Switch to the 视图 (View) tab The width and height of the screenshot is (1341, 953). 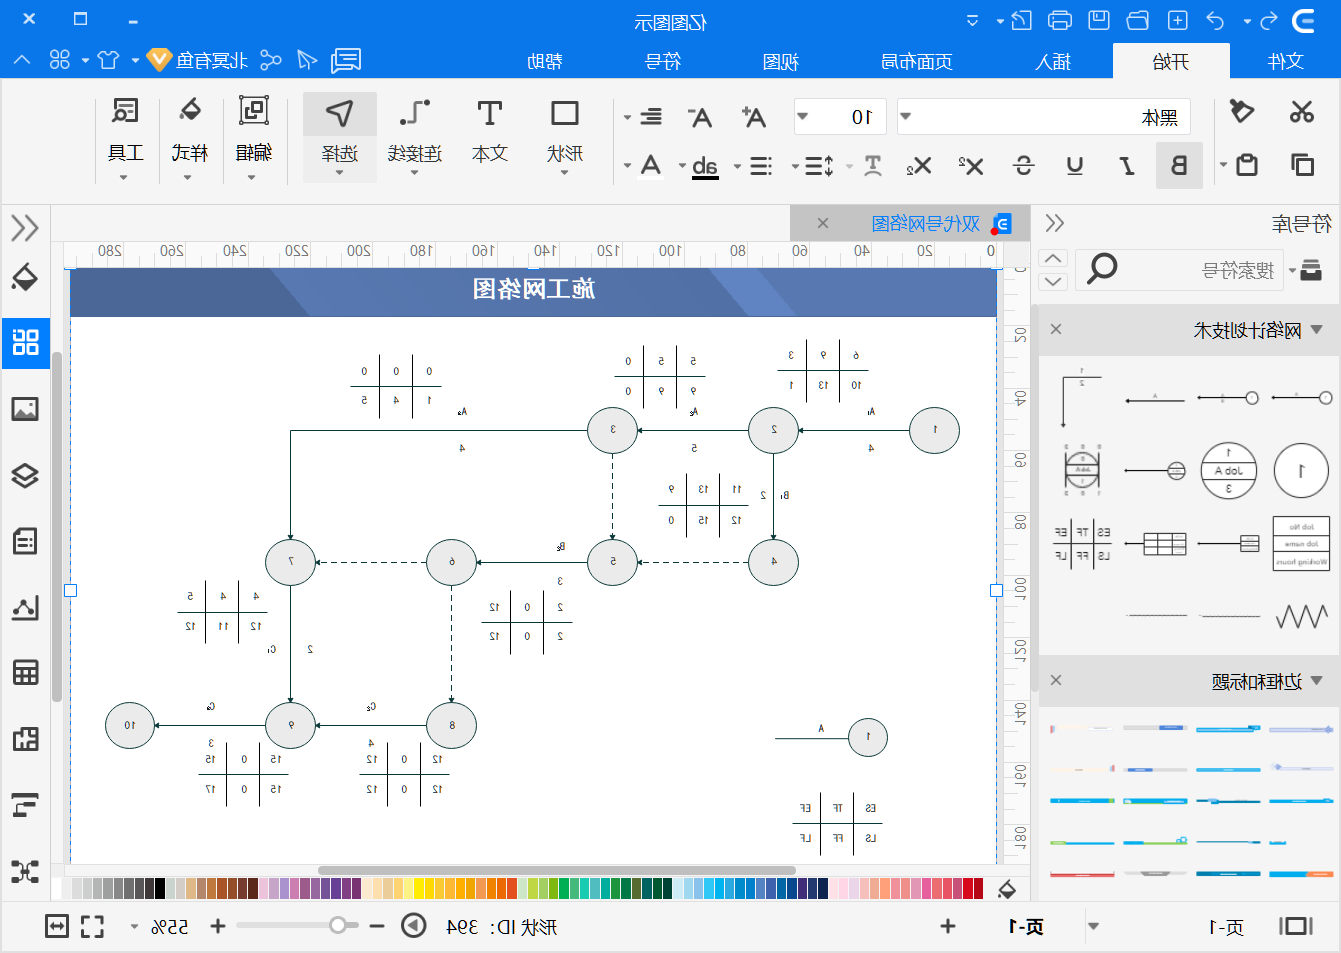780,61
